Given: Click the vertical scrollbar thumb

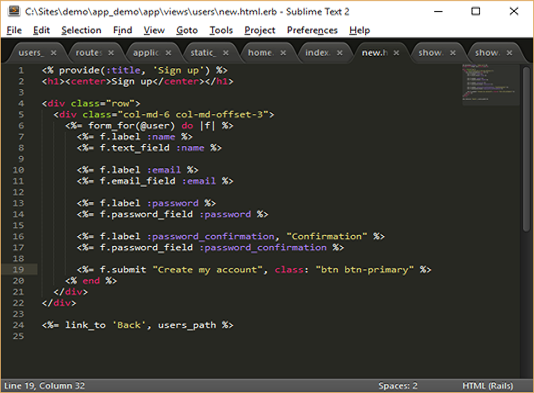Looking at the screenshot, I should pos(527,149).
